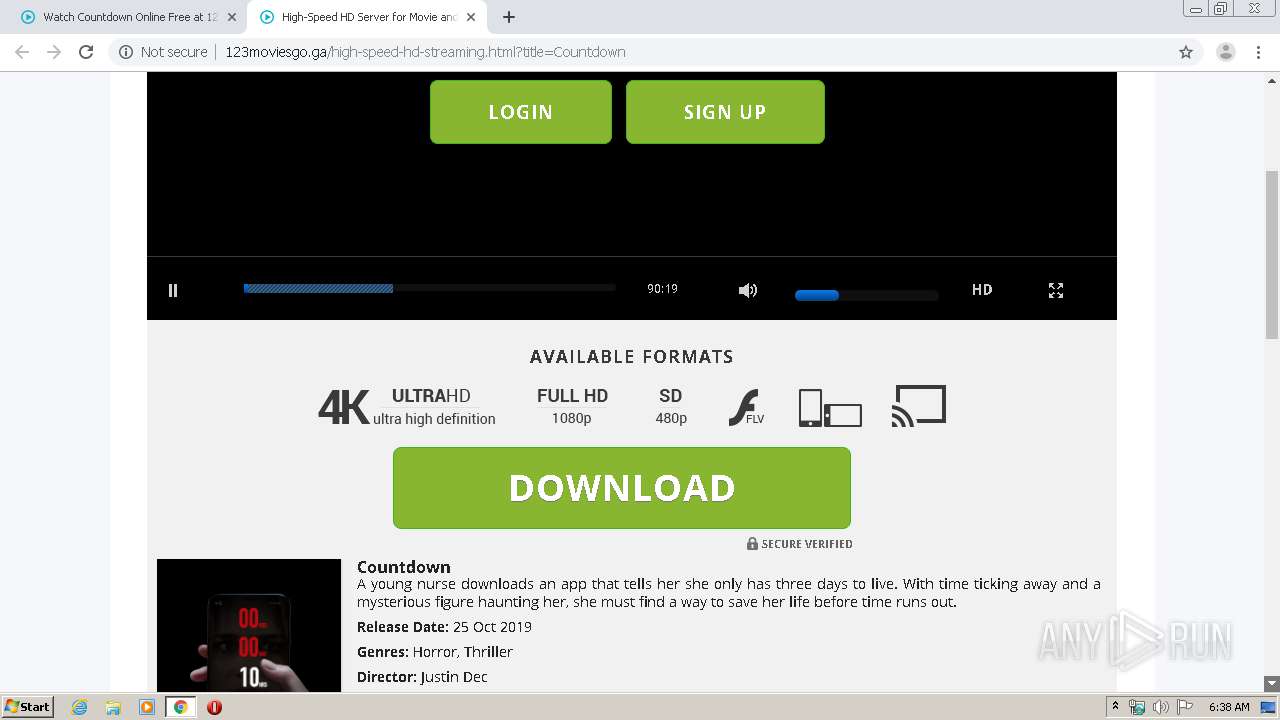Adjust the player volume slider
The image size is (1280, 720).
[x=866, y=295]
